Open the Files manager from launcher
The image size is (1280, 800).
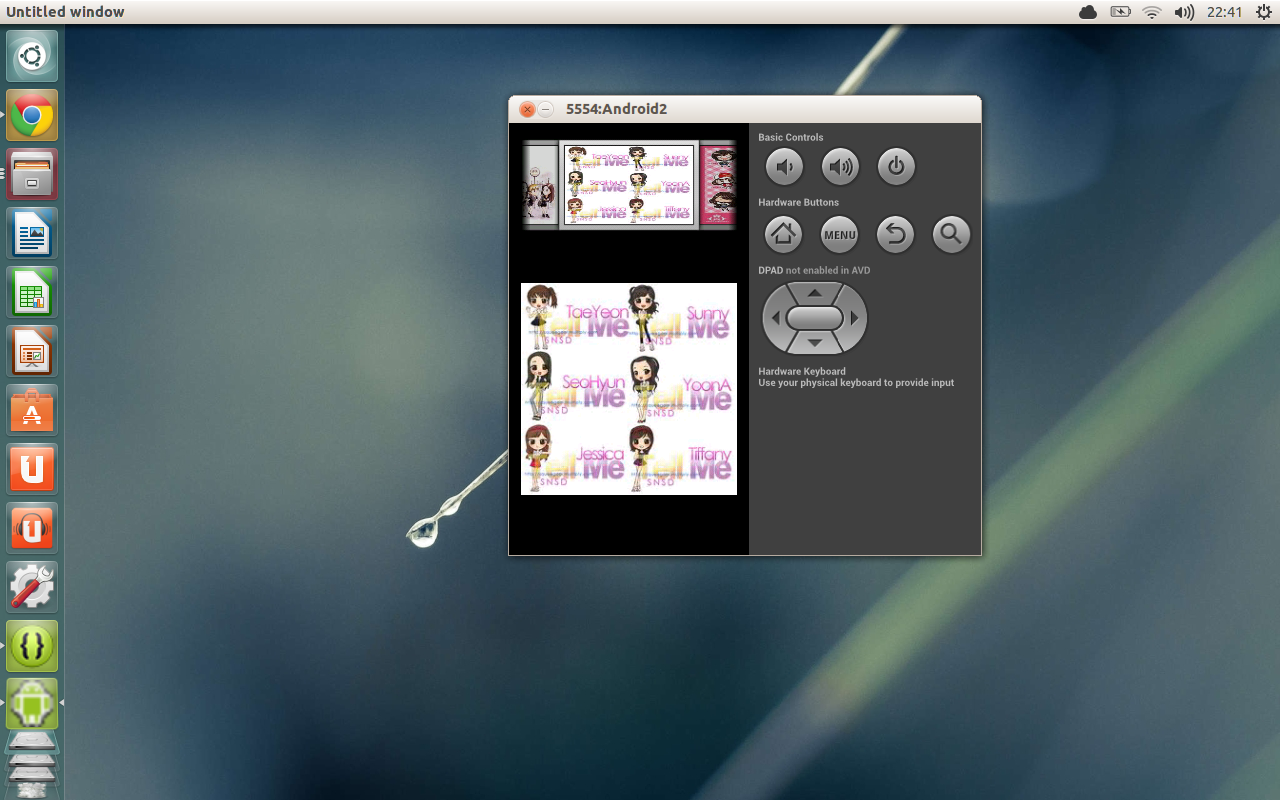coord(32,174)
